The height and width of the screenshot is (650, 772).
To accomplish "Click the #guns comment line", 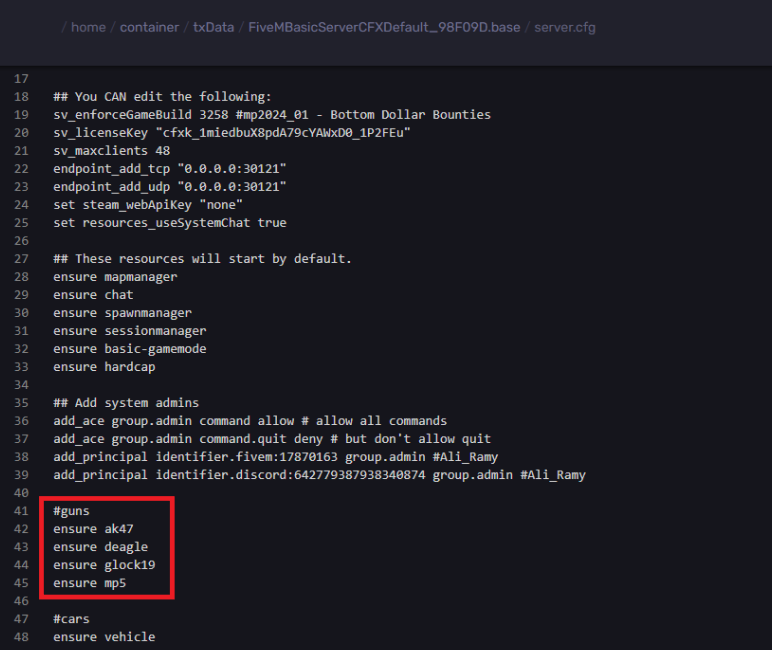I will coord(71,511).
